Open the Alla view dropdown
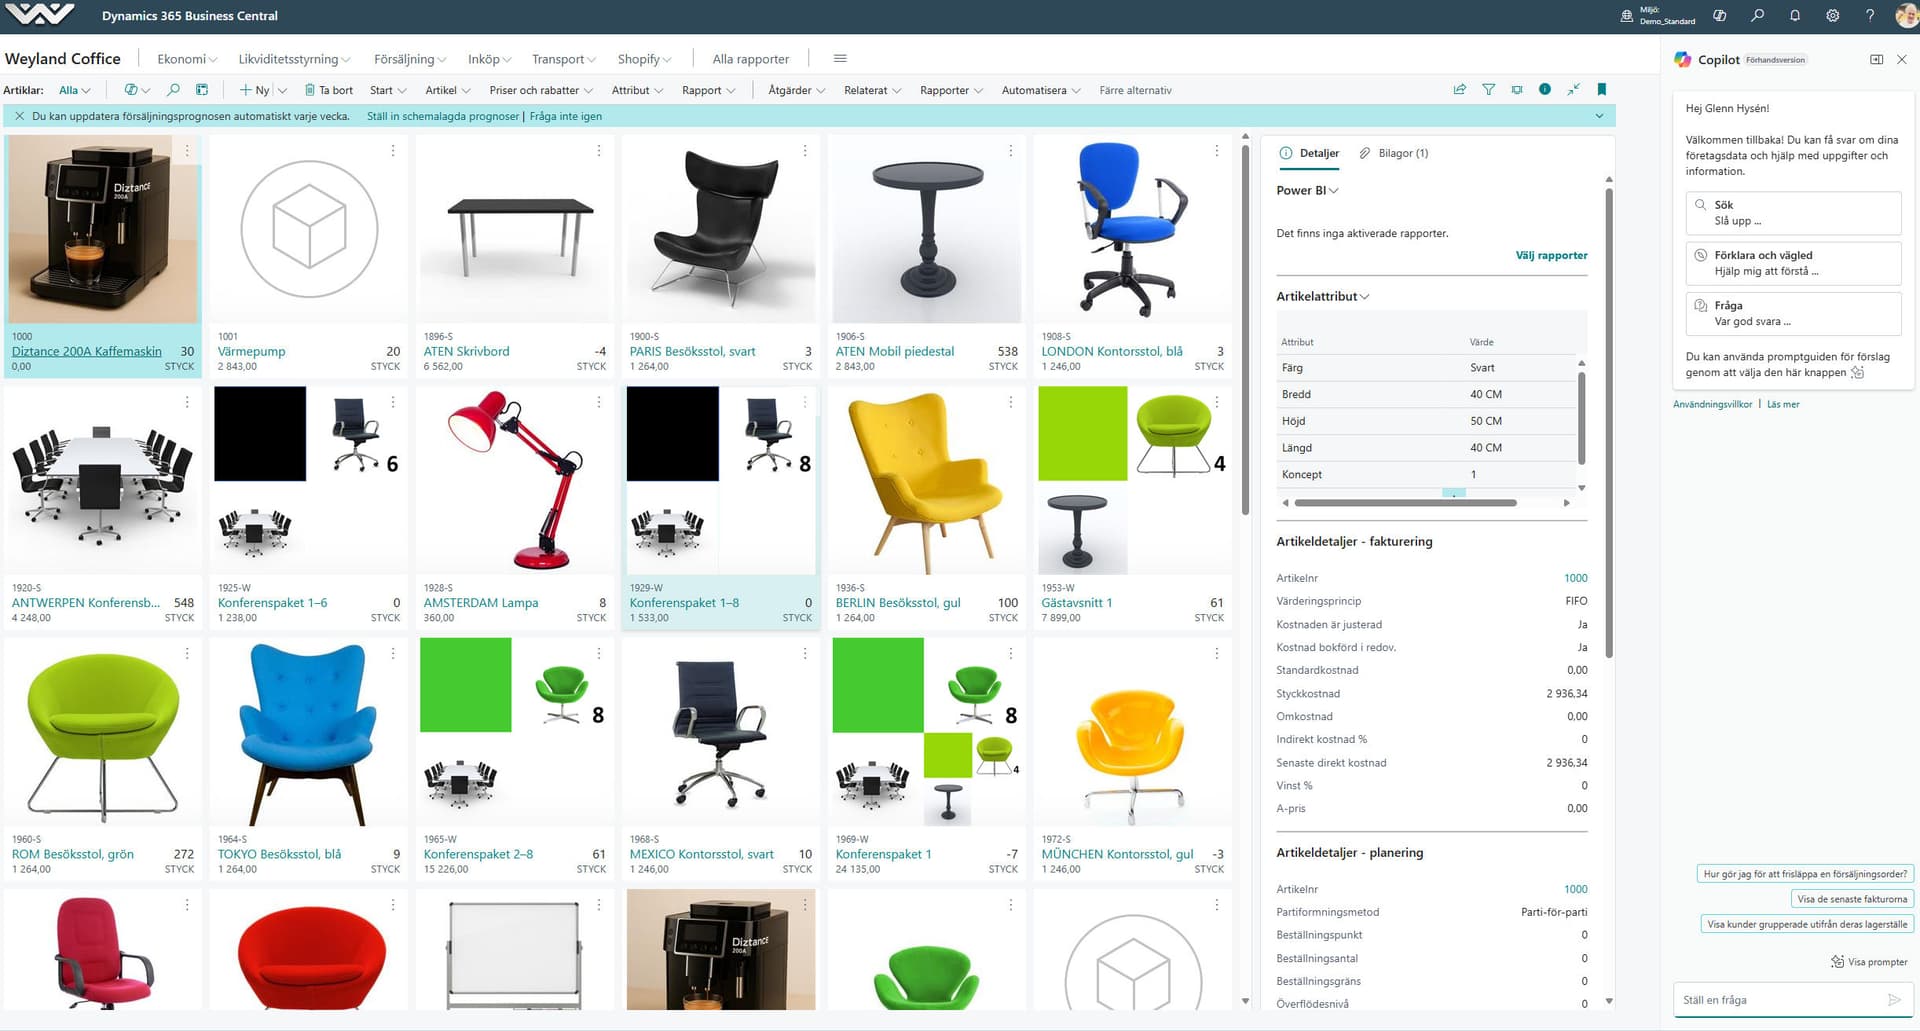 74,90
